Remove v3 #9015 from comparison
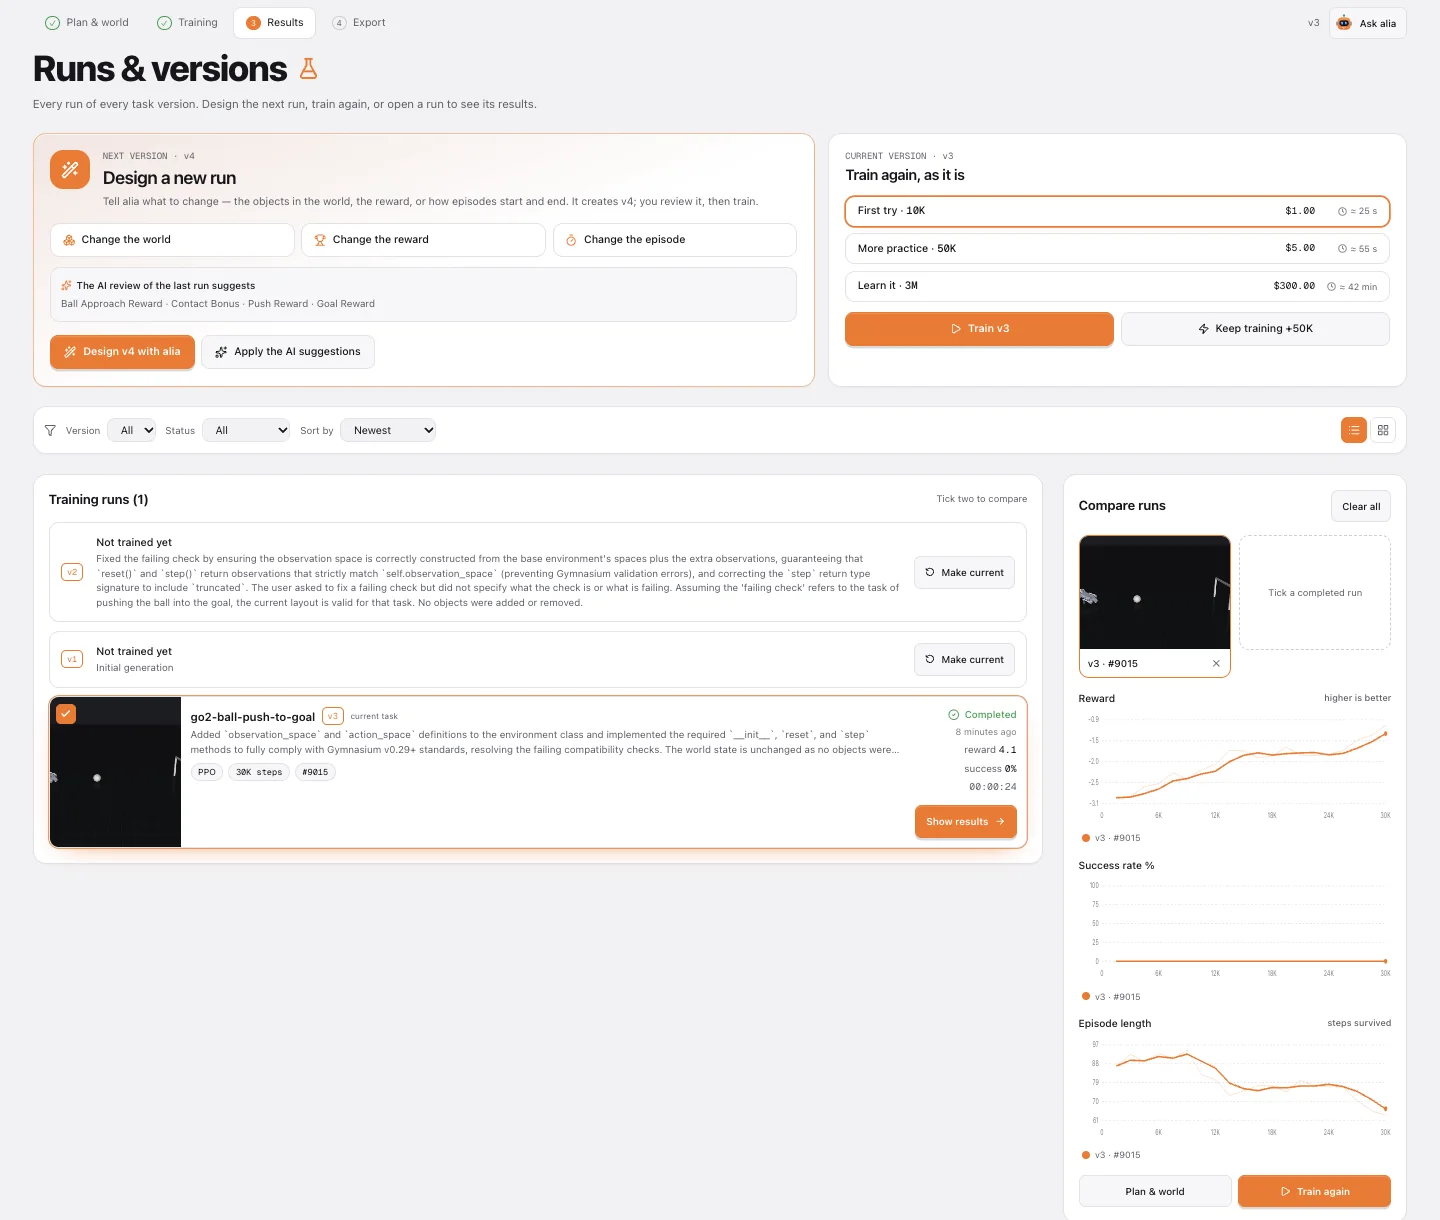1440x1220 pixels. [x=1216, y=664]
